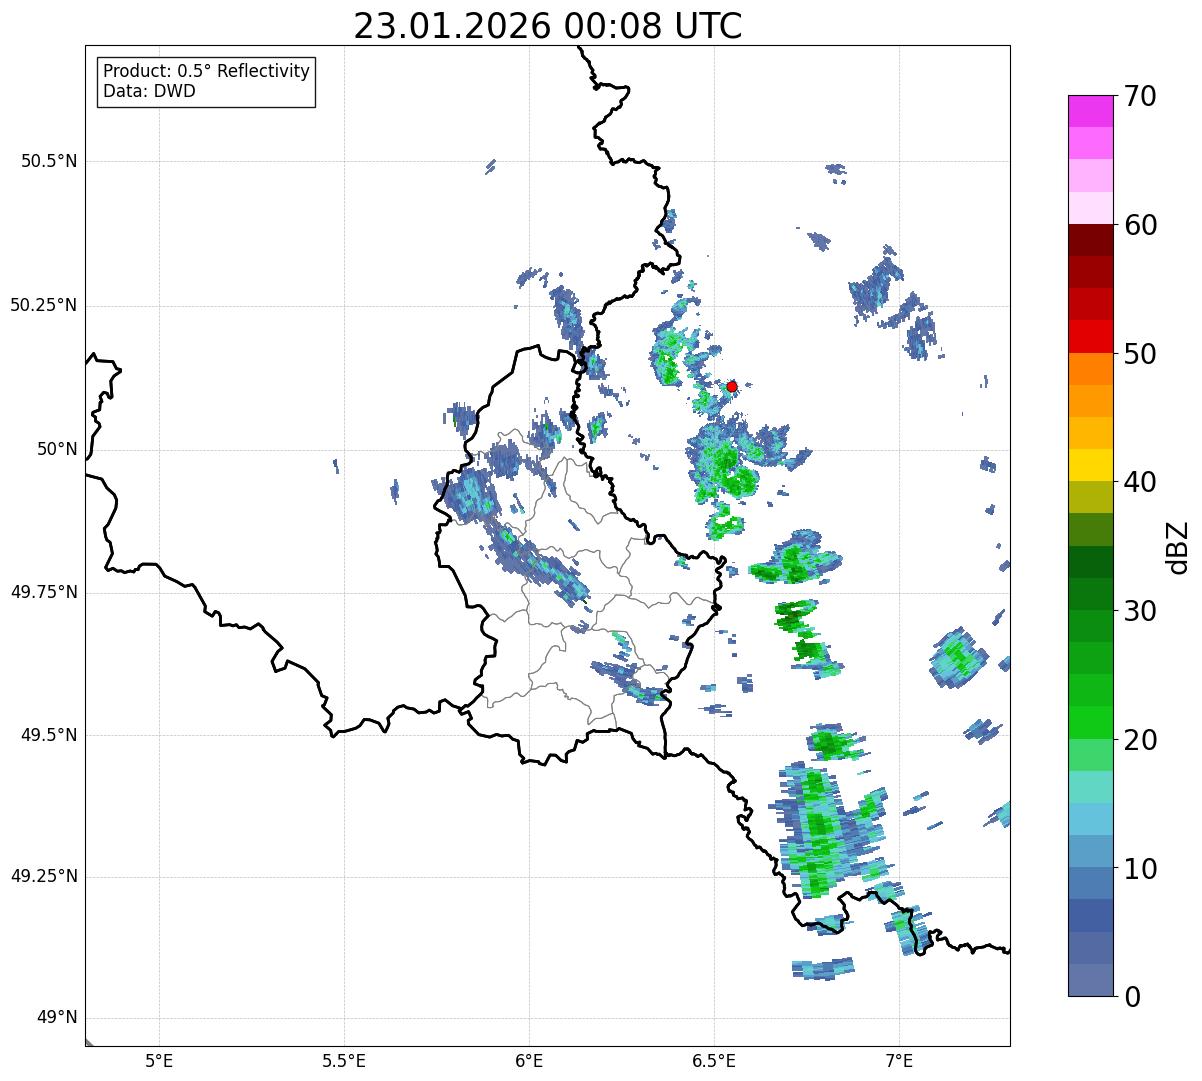Click the colorbar label 70
Image resolution: width=1202 pixels, height=1081 pixels.
[1140, 96]
